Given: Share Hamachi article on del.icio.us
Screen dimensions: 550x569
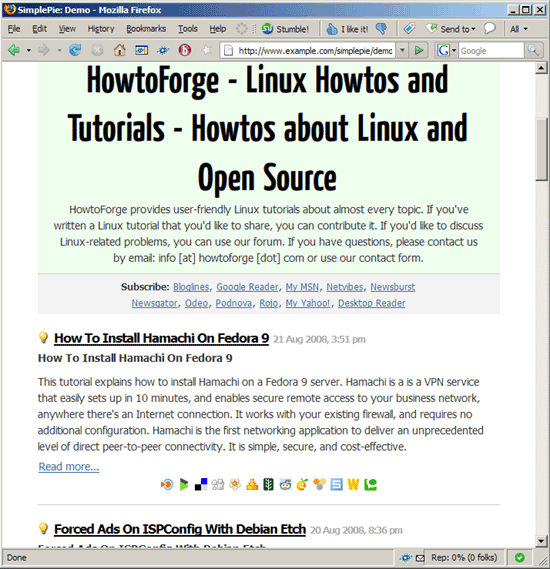Looking at the screenshot, I should [x=201, y=484].
